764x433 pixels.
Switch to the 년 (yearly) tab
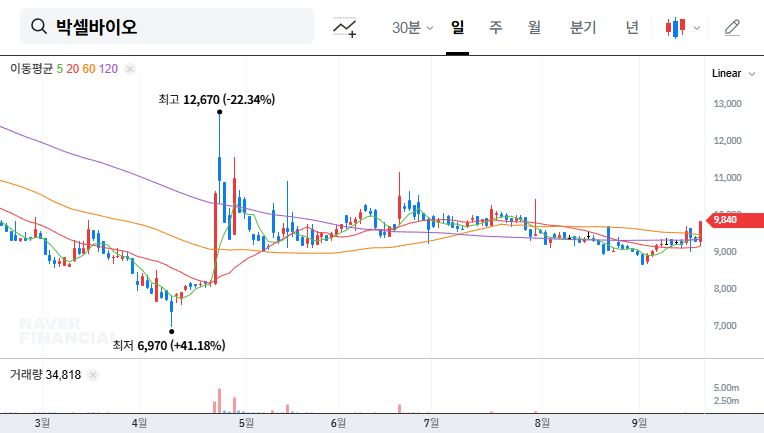tap(632, 27)
